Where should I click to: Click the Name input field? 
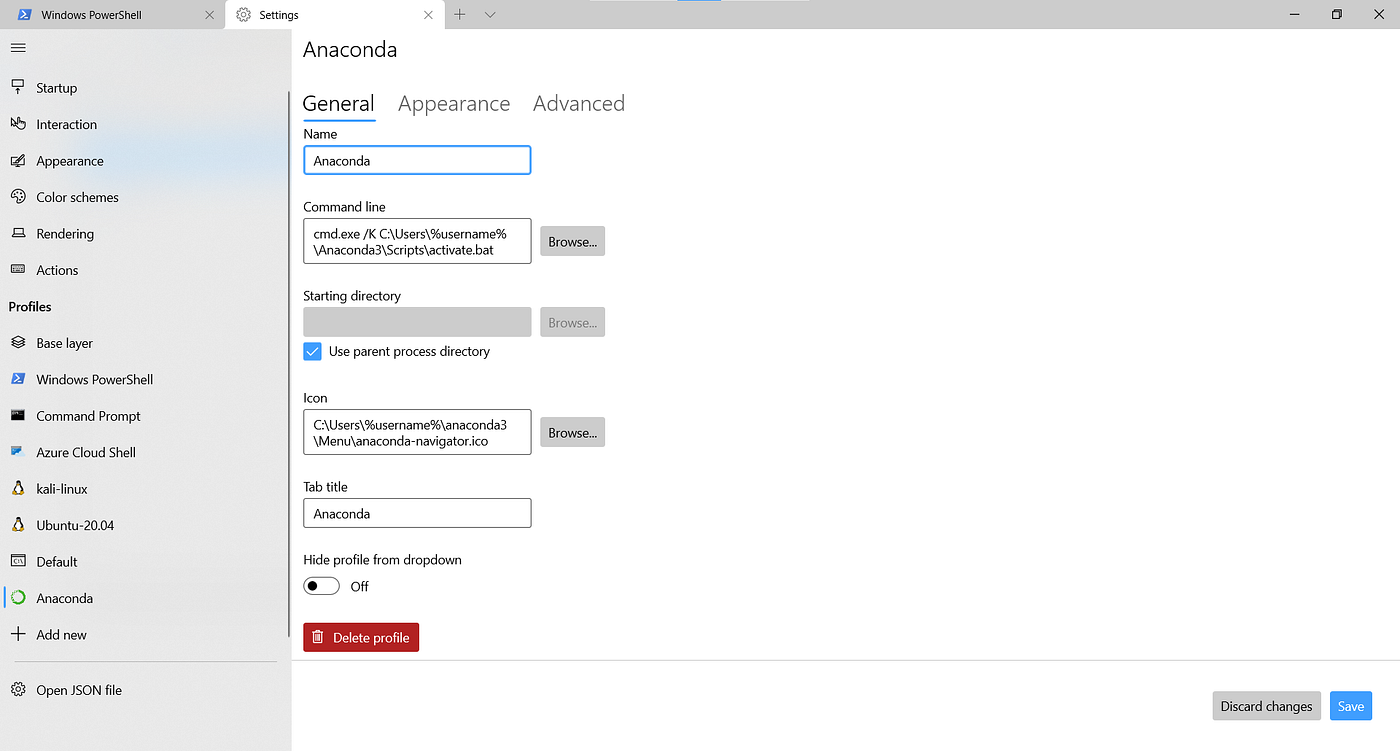coord(417,160)
